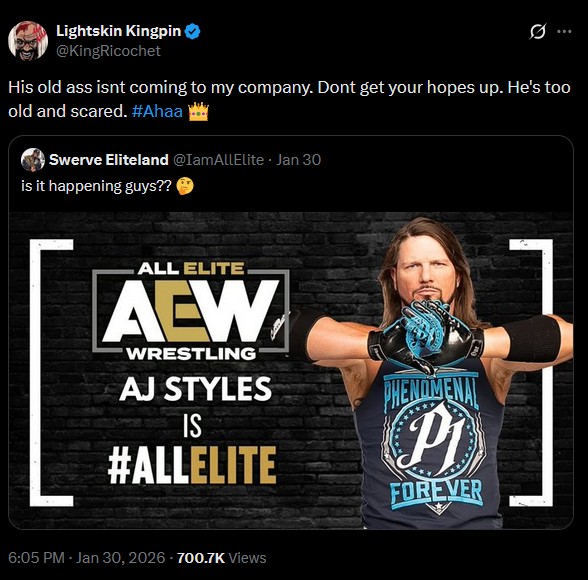588x580 pixels.
Task: Click the Lightskin Kingpin display name
Action: click(x=118, y=31)
